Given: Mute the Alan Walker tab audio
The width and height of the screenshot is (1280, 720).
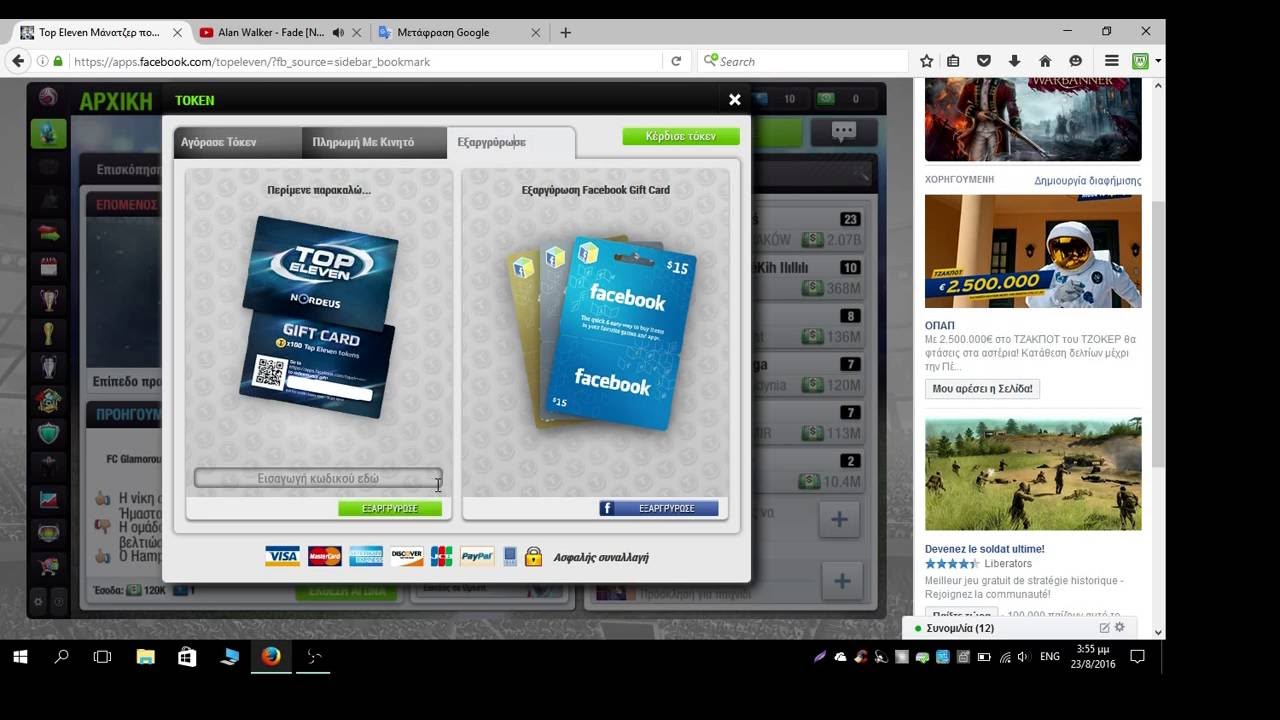Looking at the screenshot, I should point(338,32).
